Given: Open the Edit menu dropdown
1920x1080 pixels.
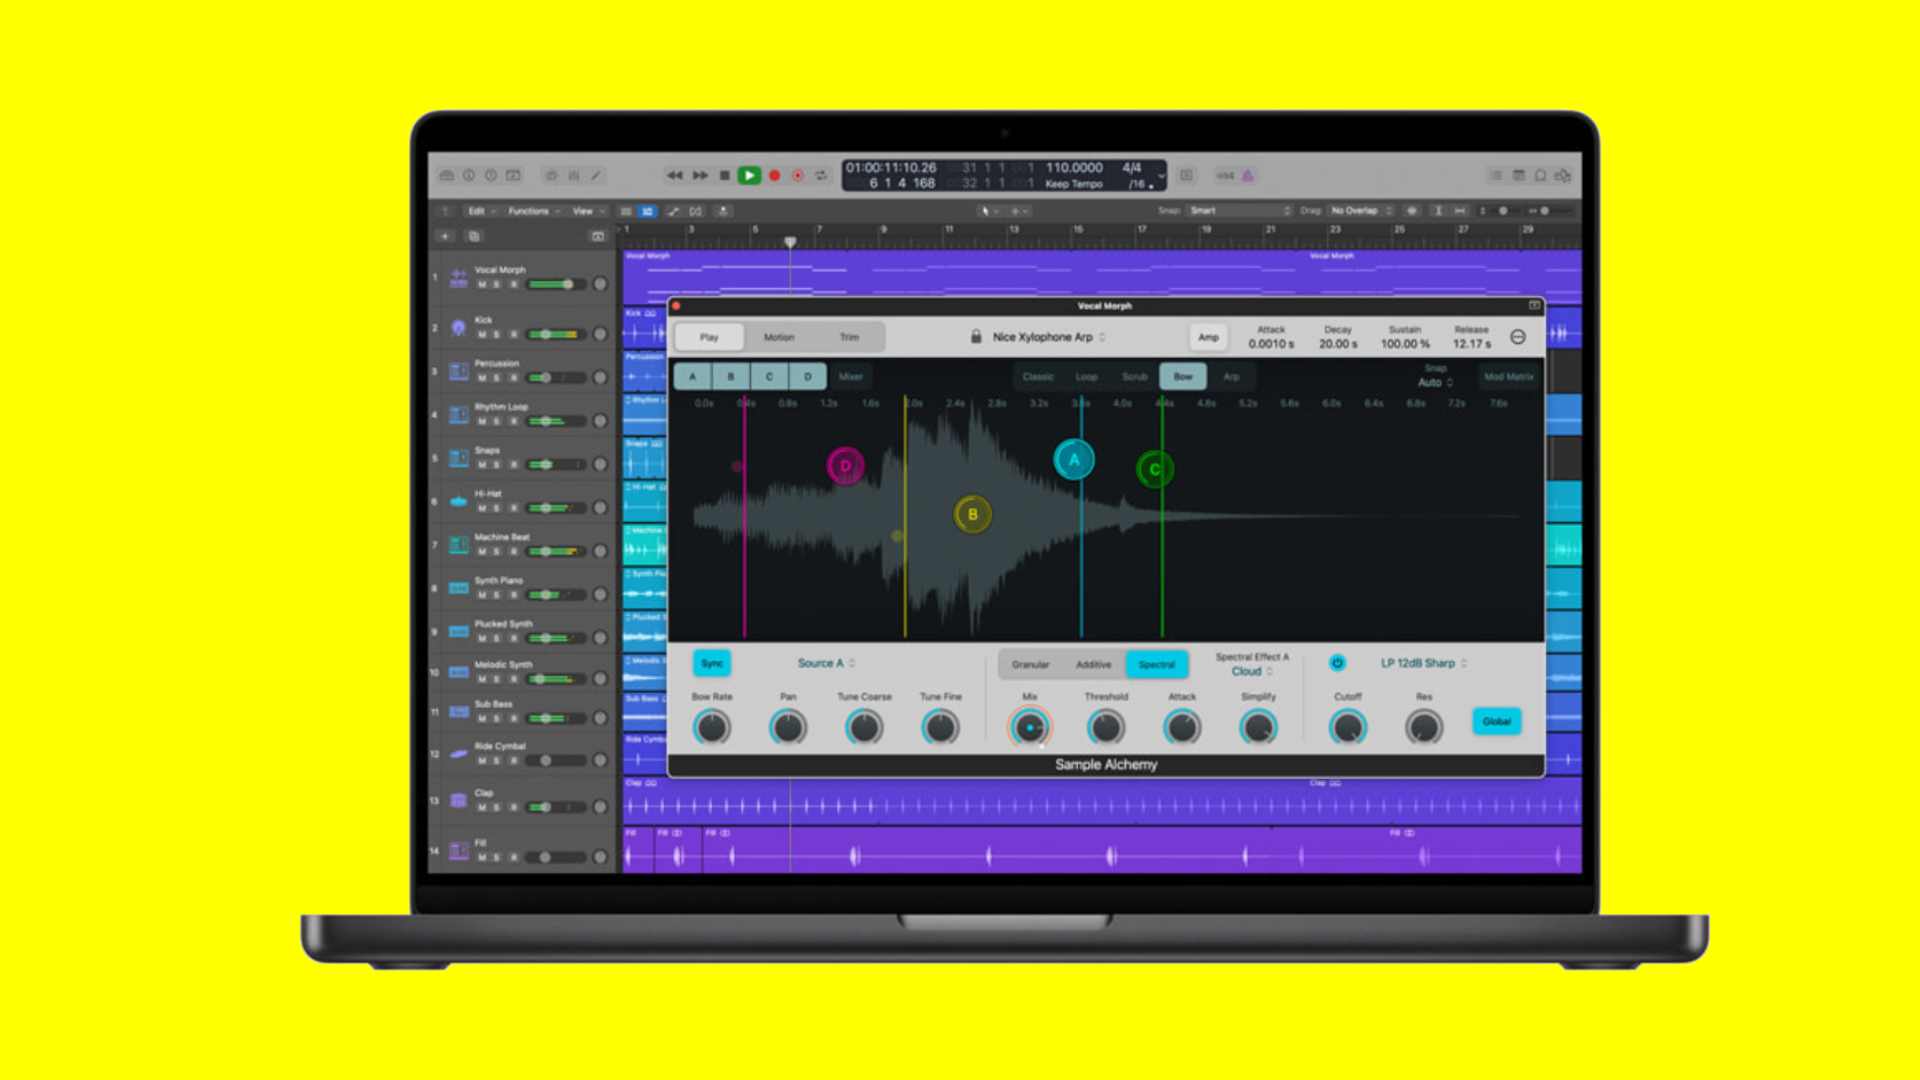Looking at the screenshot, I should (x=481, y=211).
